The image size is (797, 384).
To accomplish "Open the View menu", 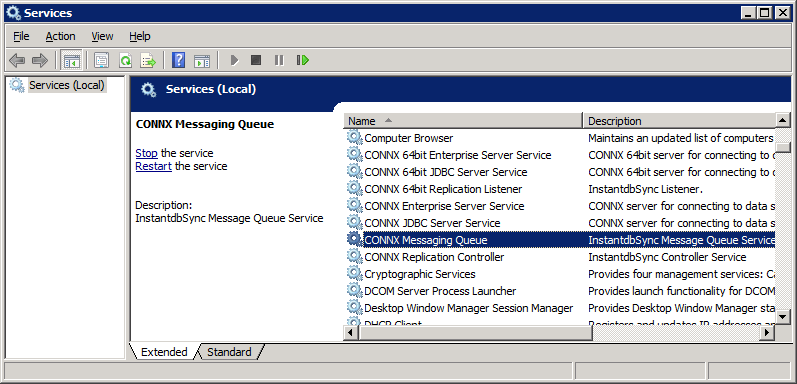I will tap(102, 36).
